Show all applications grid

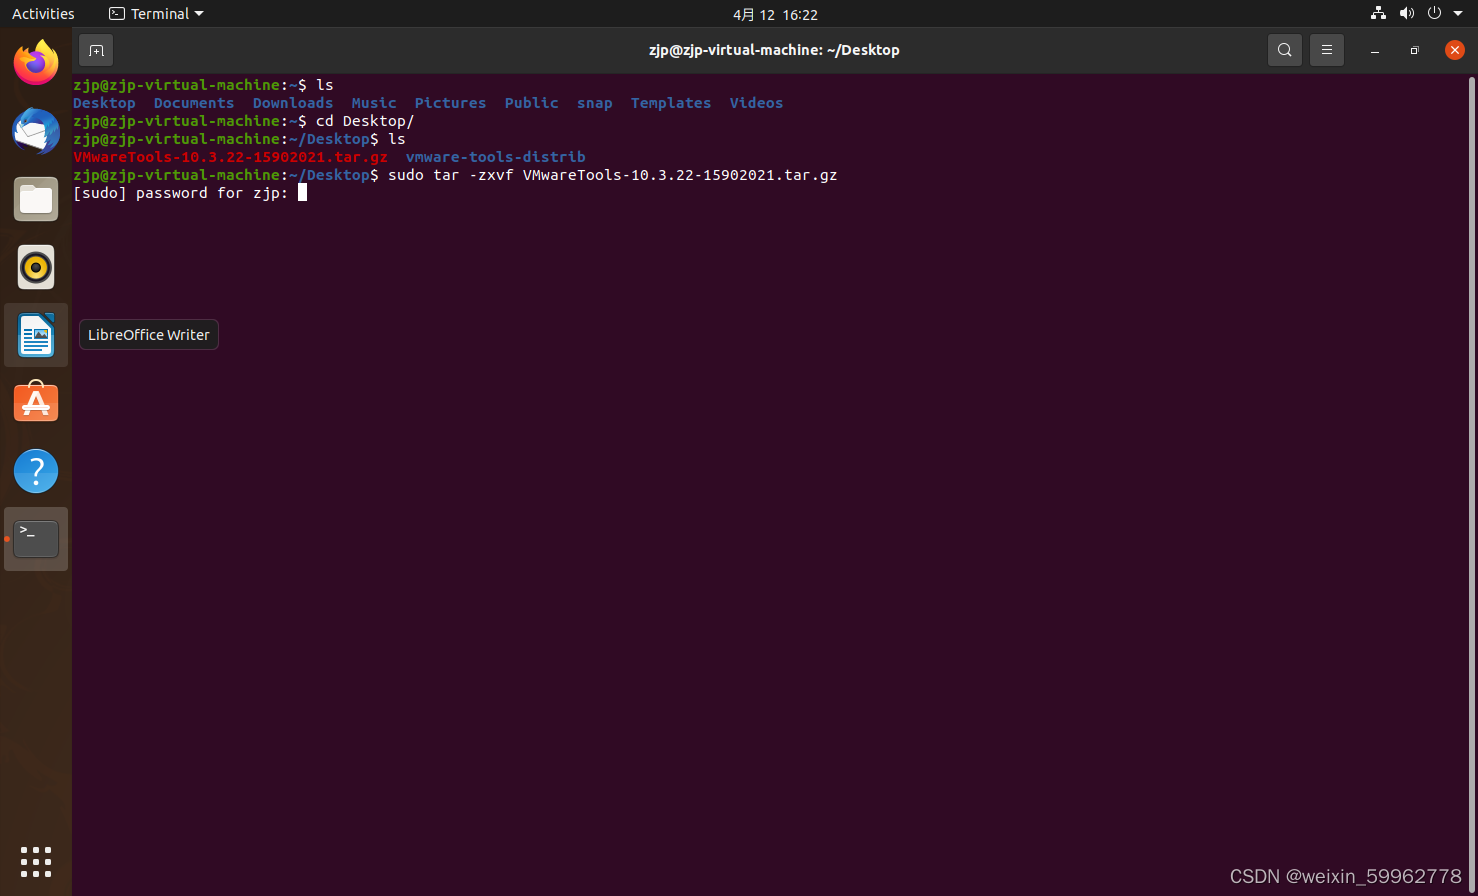pyautogui.click(x=36, y=861)
